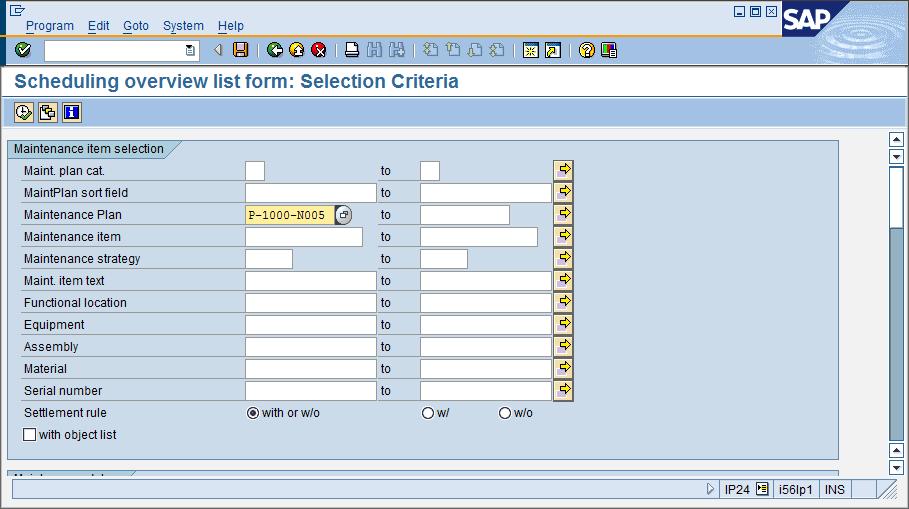The width and height of the screenshot is (909, 509).
Task: Click the top scroll up arrow
Action: 896,140
